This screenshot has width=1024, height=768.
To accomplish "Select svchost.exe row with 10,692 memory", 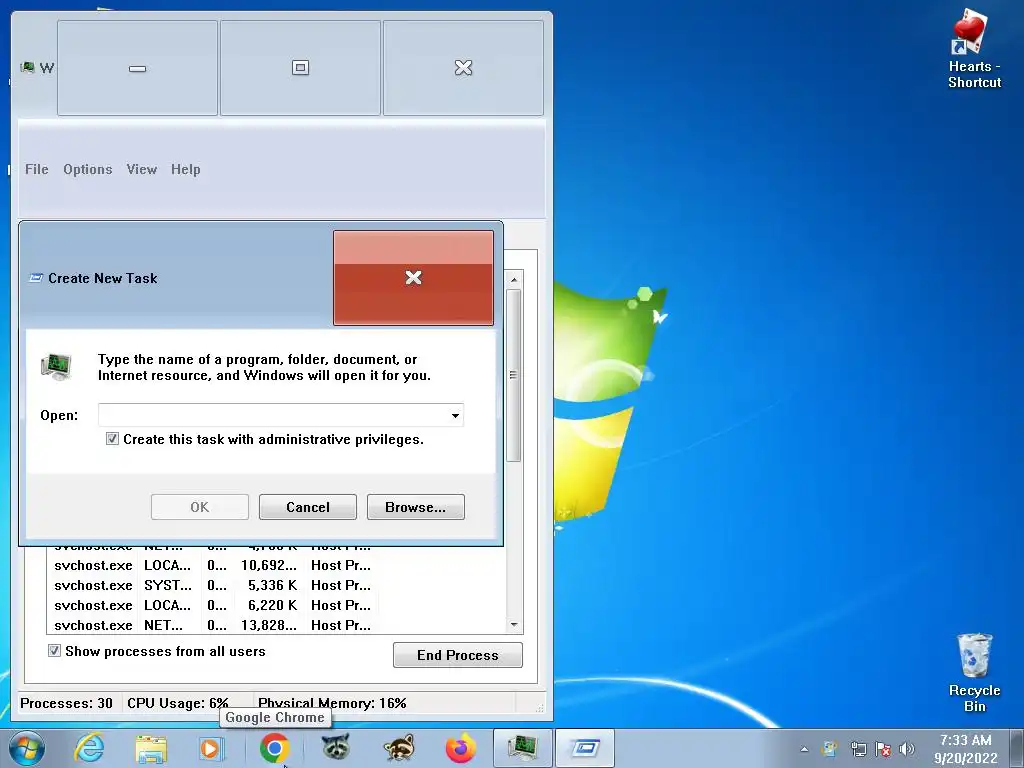I will coord(213,565).
